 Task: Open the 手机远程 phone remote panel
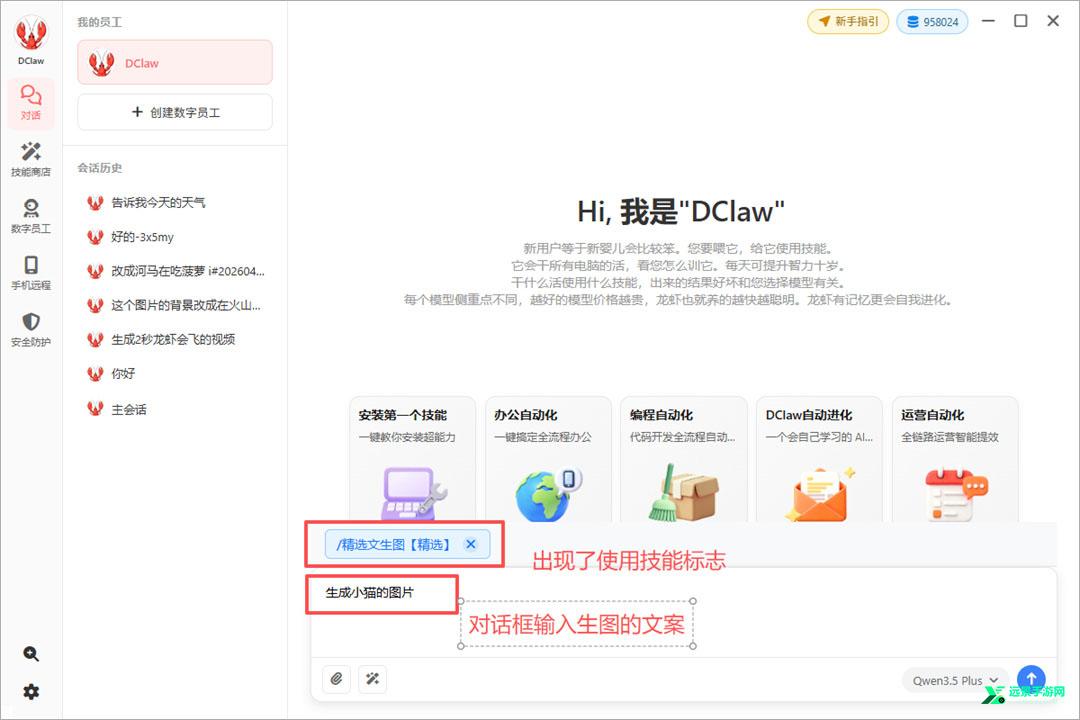[31, 272]
